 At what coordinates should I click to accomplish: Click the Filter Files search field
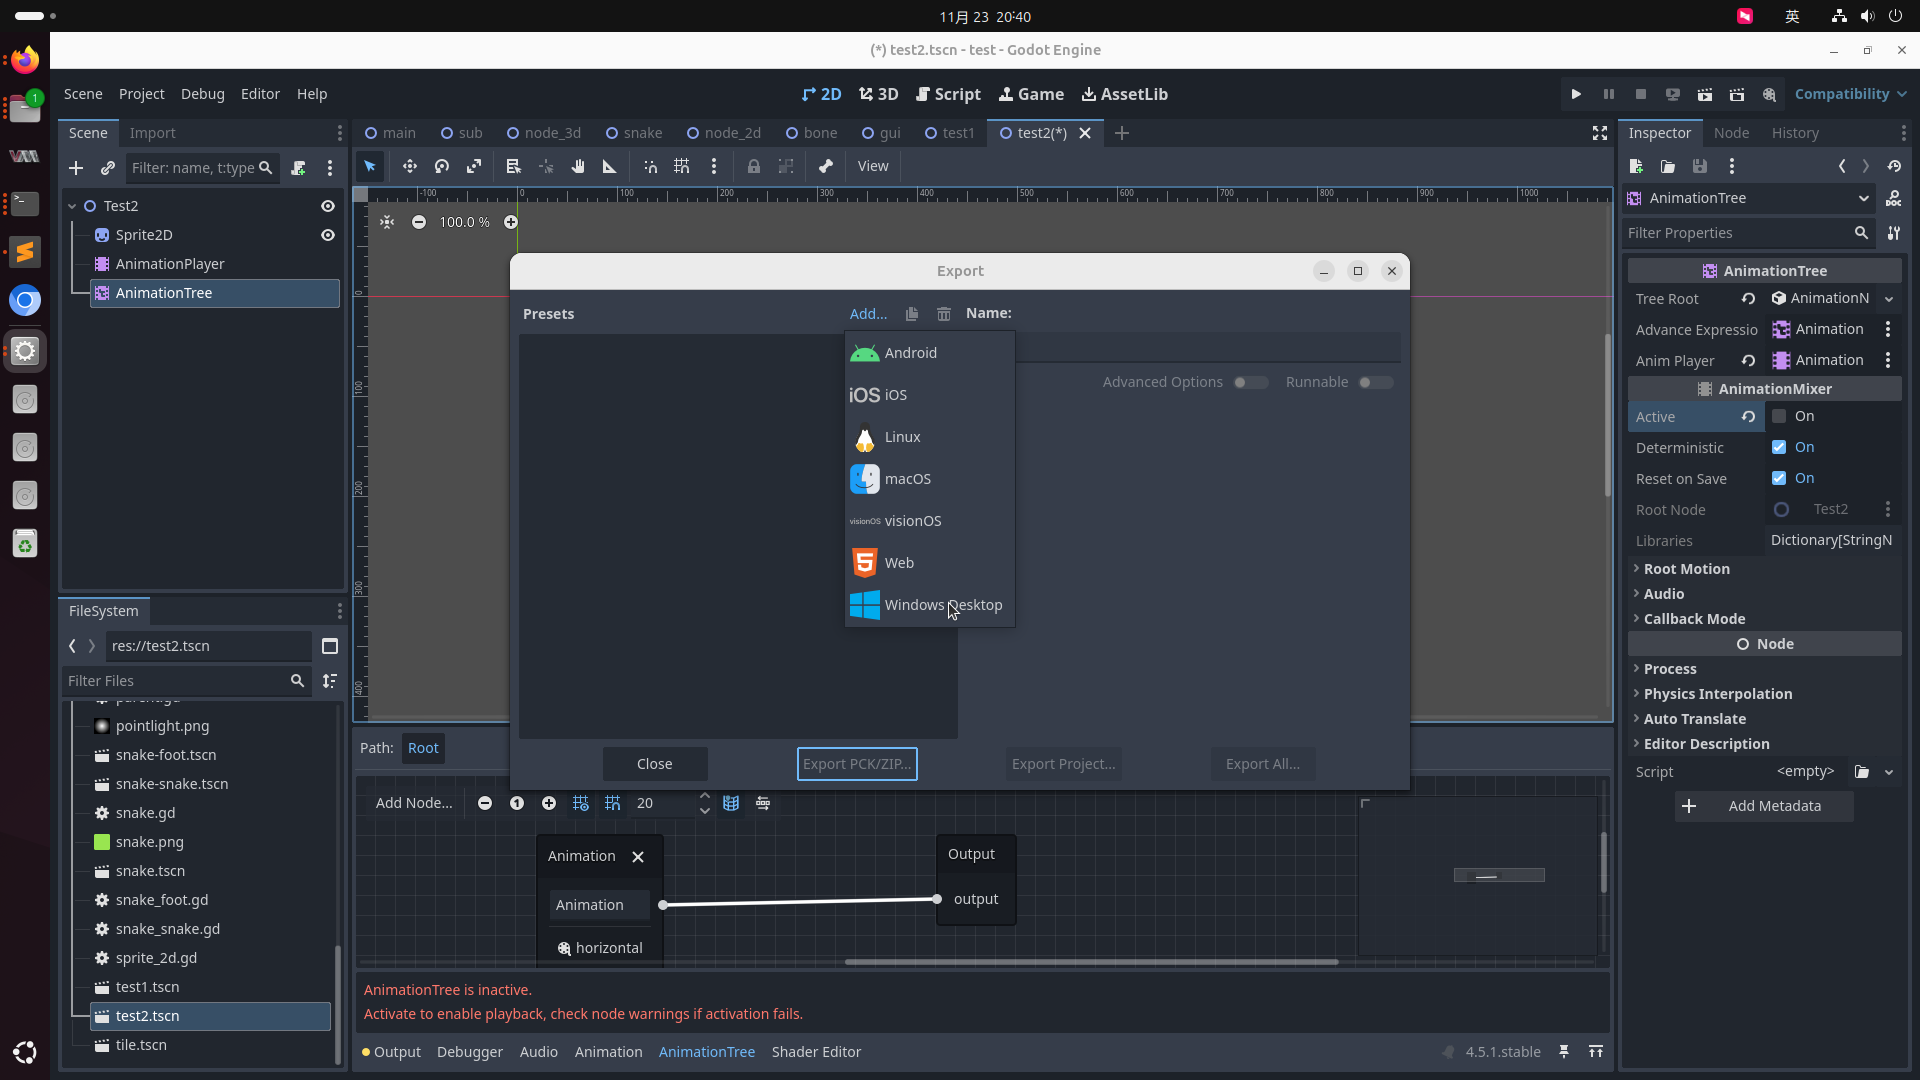175,681
